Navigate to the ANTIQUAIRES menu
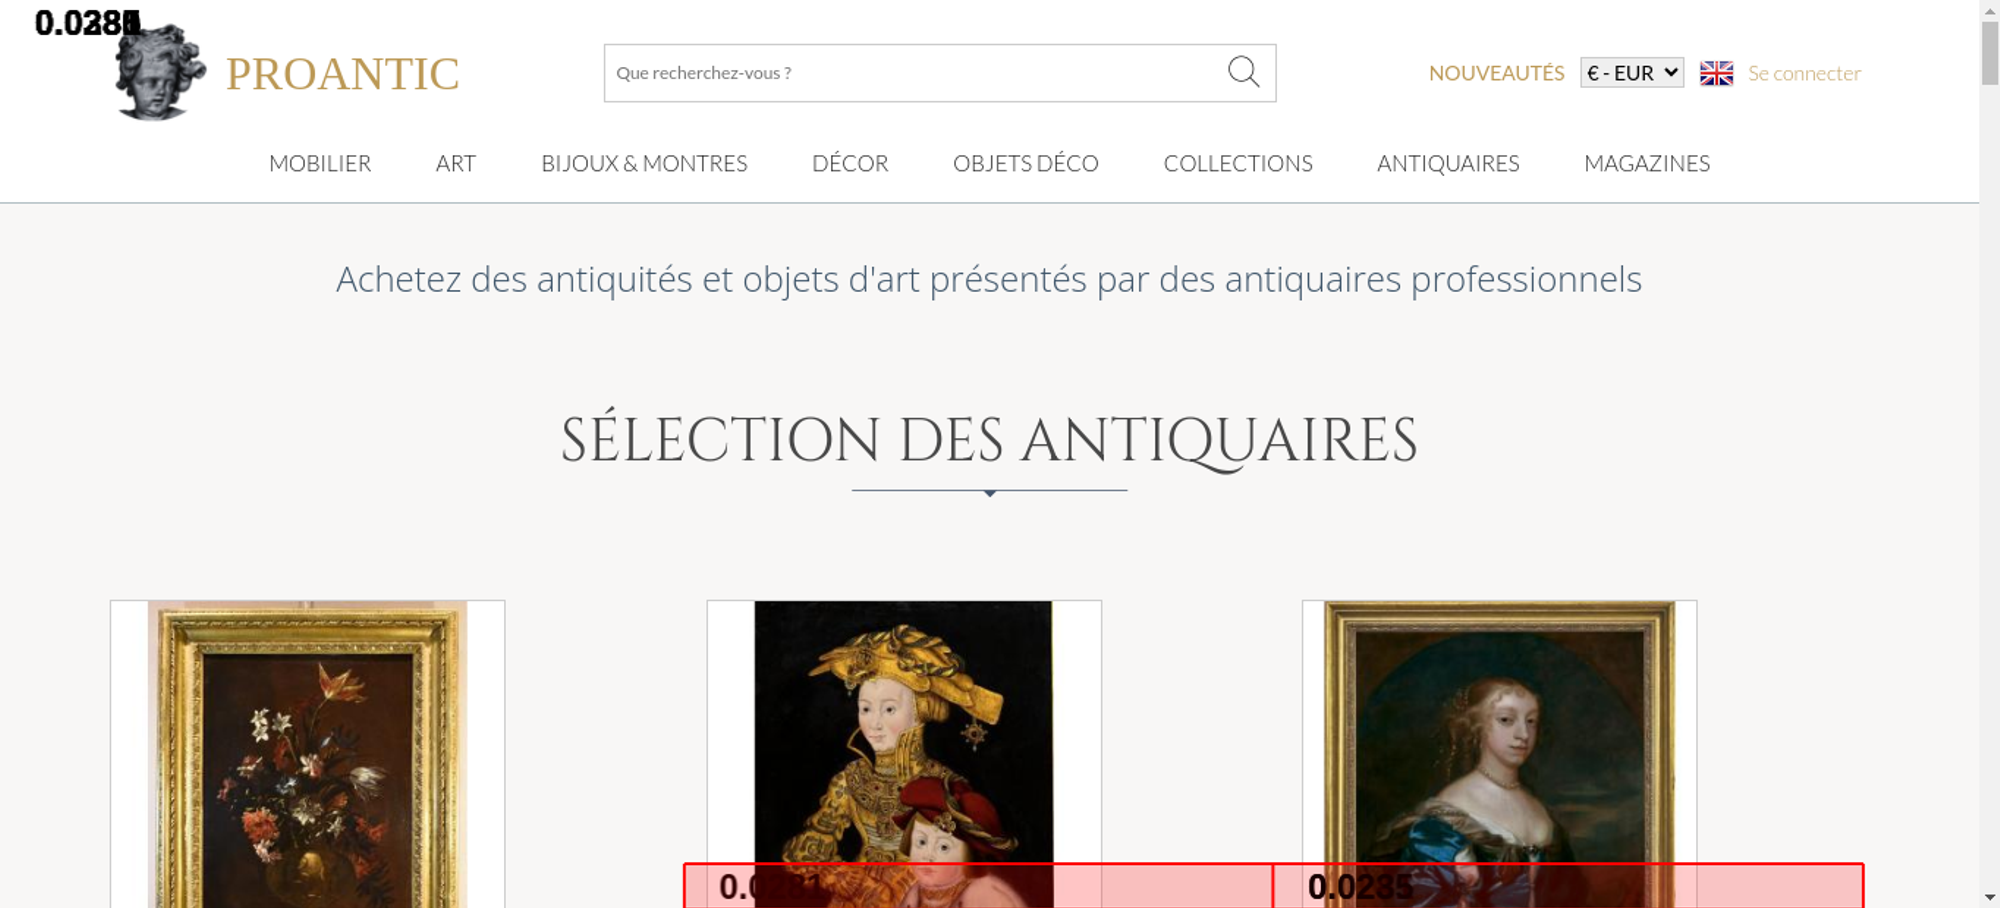Image resolution: width=2000 pixels, height=908 pixels. (x=1448, y=163)
